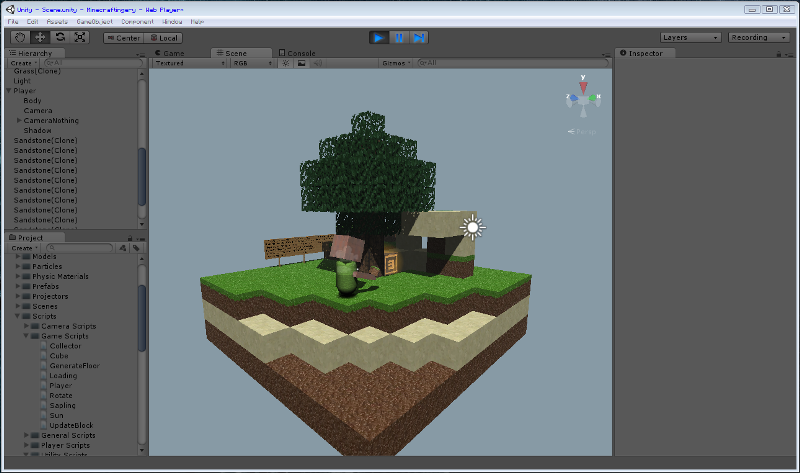The image size is (800, 473).
Task: Click the Step frame button
Action: (x=419, y=38)
